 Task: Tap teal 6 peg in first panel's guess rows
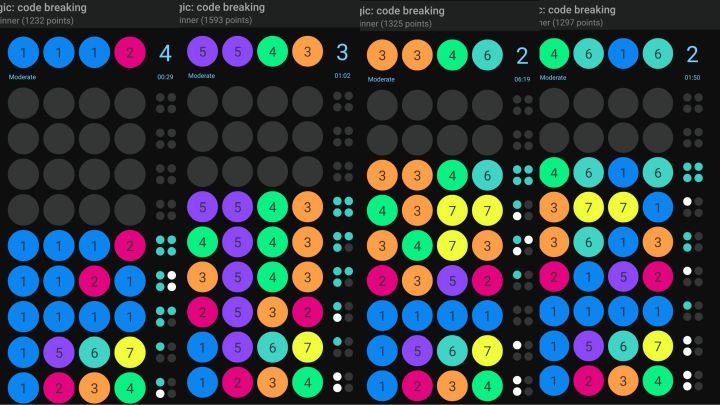(94, 350)
